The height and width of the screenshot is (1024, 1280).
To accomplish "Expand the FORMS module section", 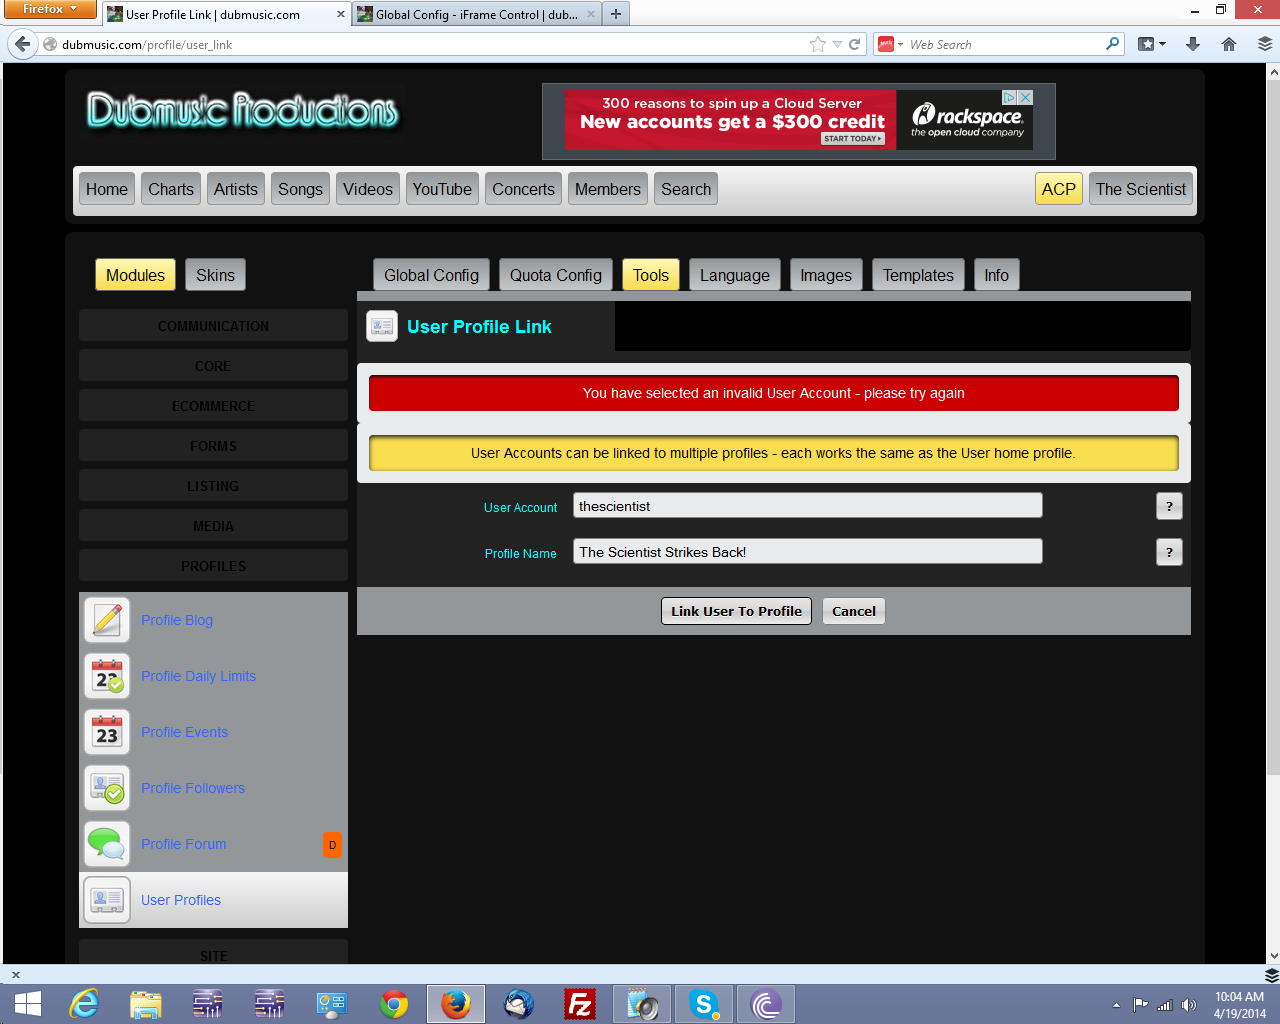I will (213, 446).
